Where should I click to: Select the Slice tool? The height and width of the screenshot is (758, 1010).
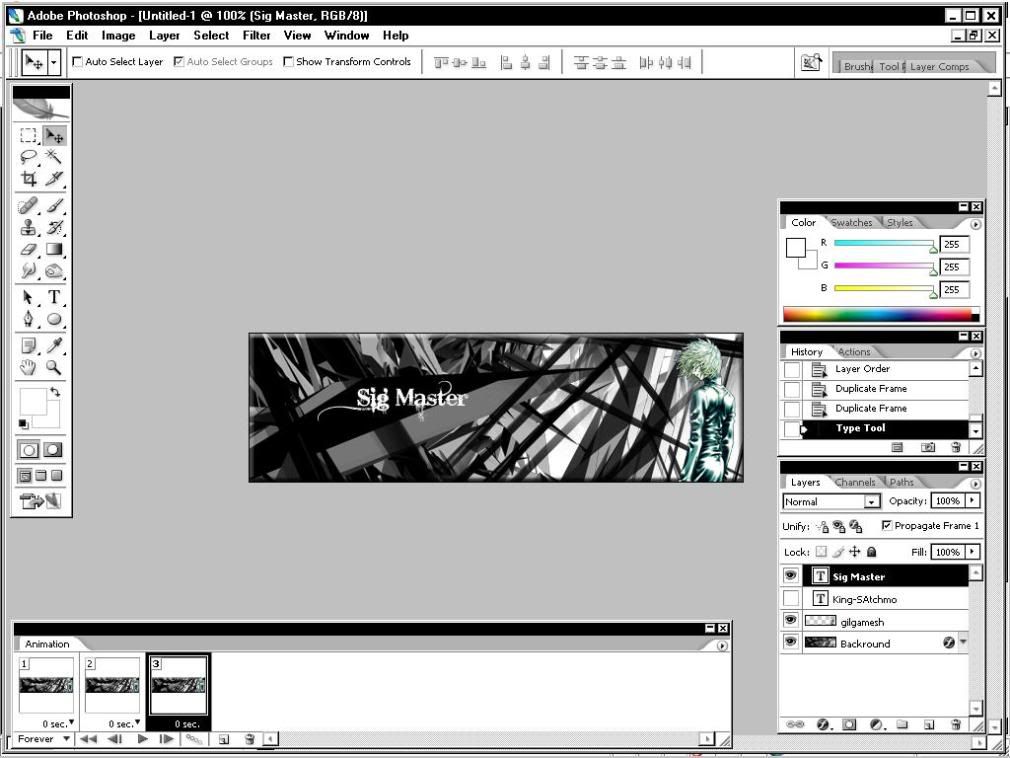click(54, 178)
